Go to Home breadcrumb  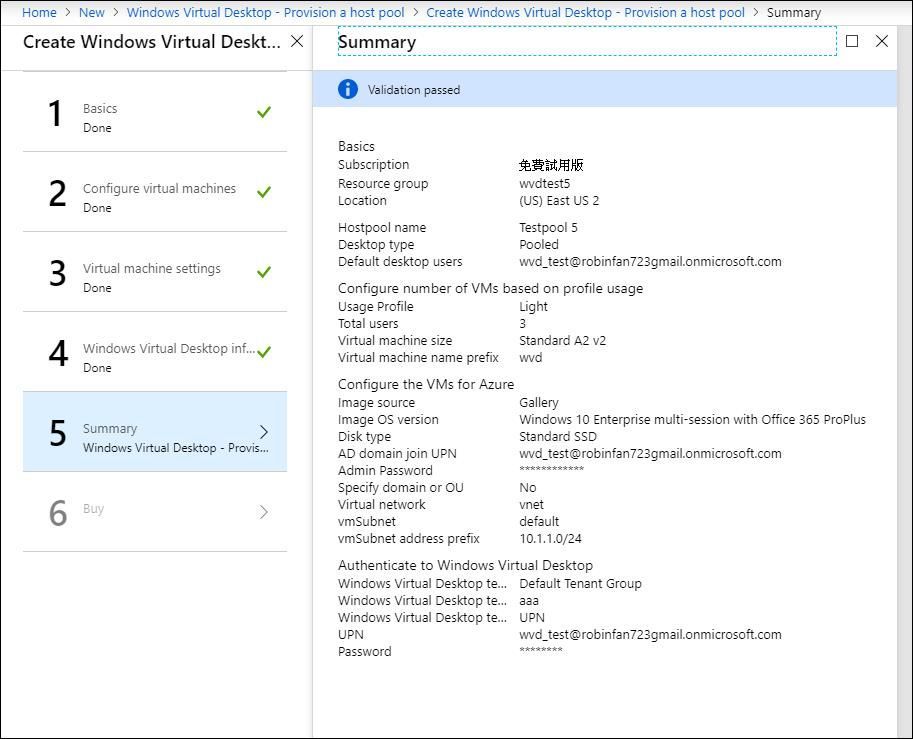tap(39, 12)
